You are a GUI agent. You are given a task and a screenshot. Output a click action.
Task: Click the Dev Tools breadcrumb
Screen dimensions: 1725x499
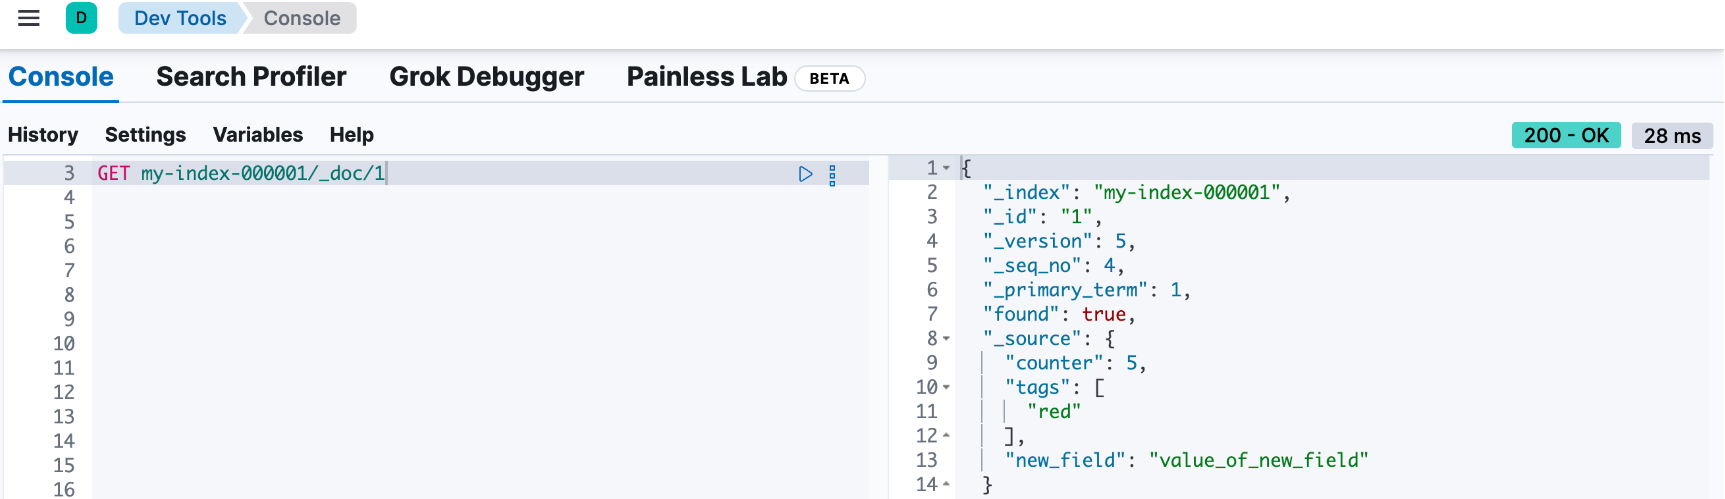[x=180, y=18]
